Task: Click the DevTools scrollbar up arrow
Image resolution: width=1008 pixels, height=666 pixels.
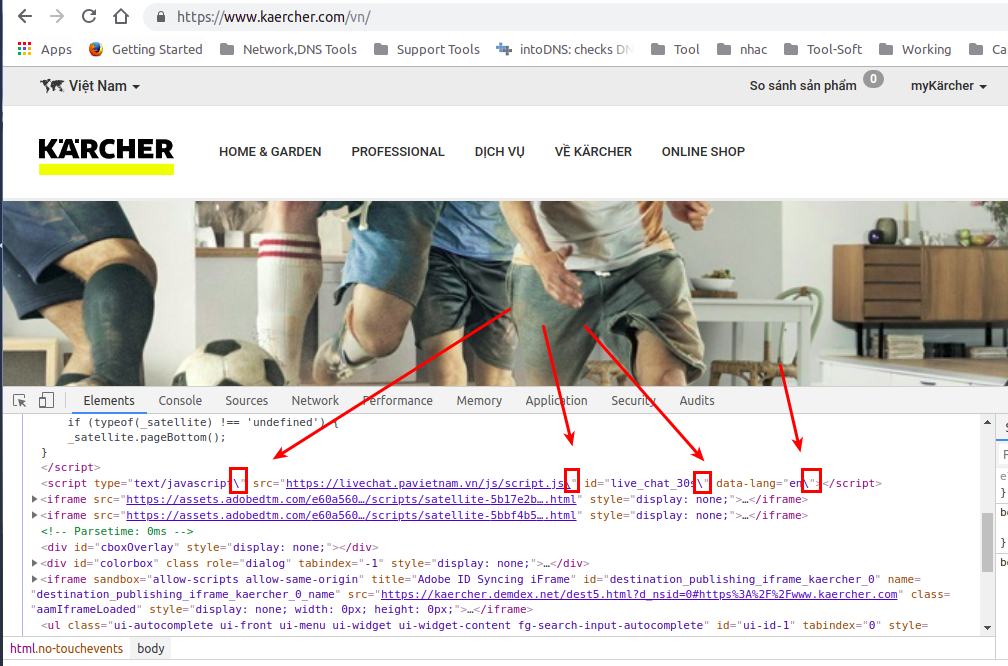Action: [x=987, y=422]
